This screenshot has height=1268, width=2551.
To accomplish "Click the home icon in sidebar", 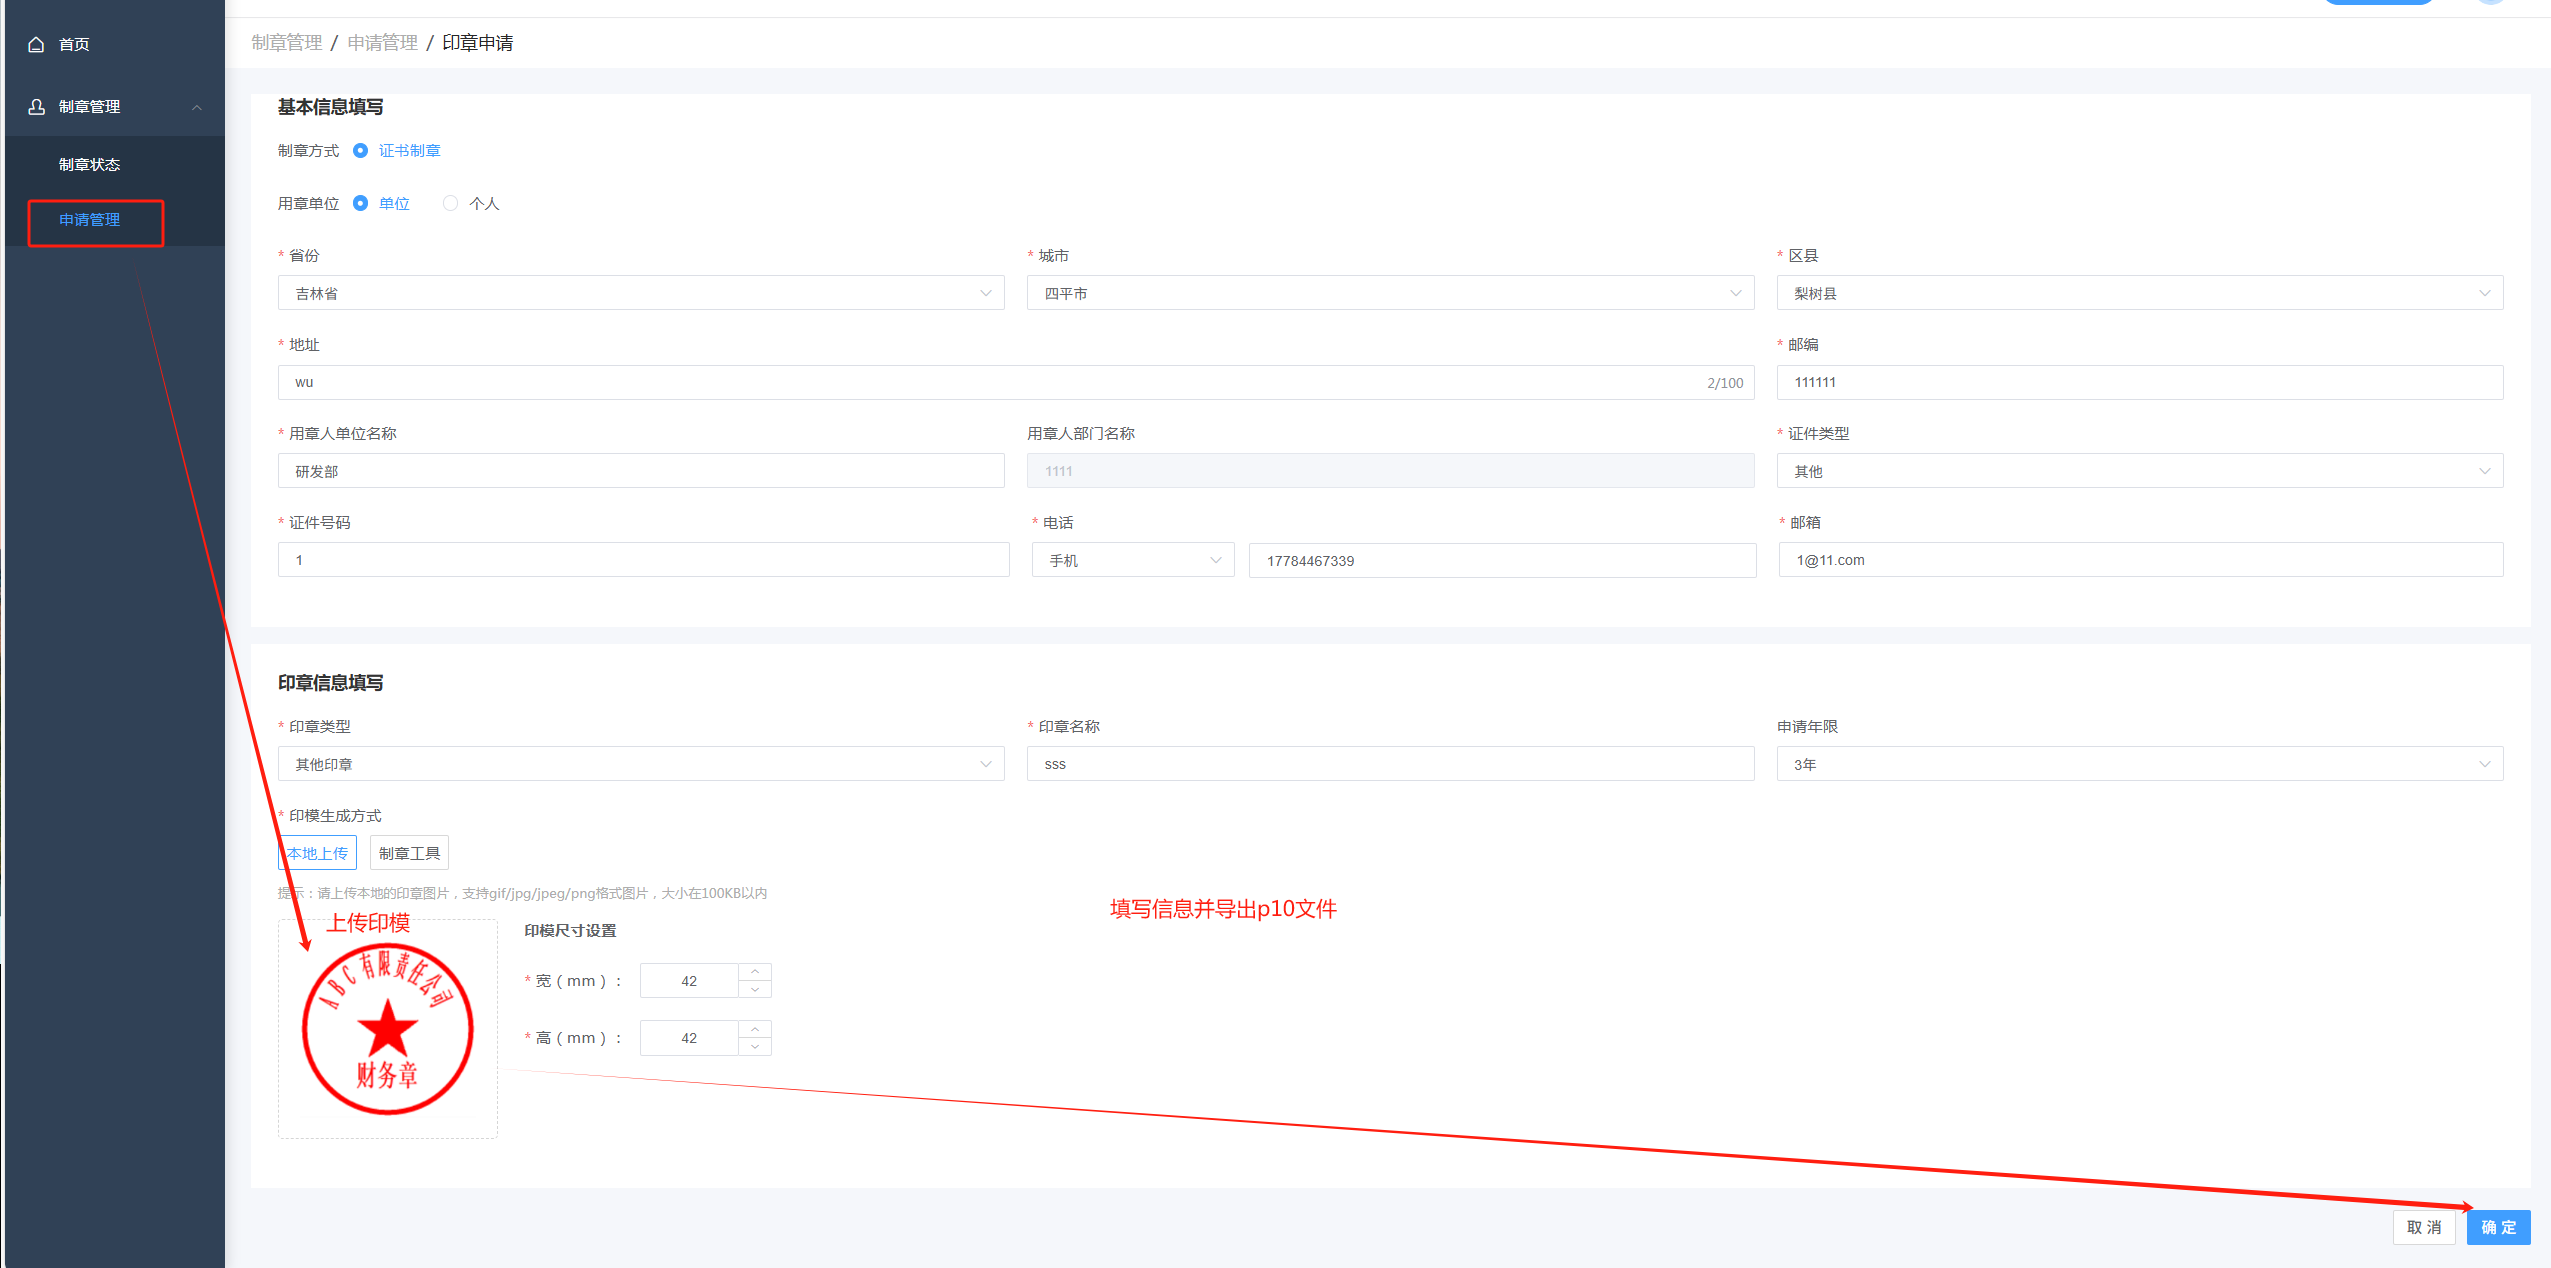I will 37,44.
